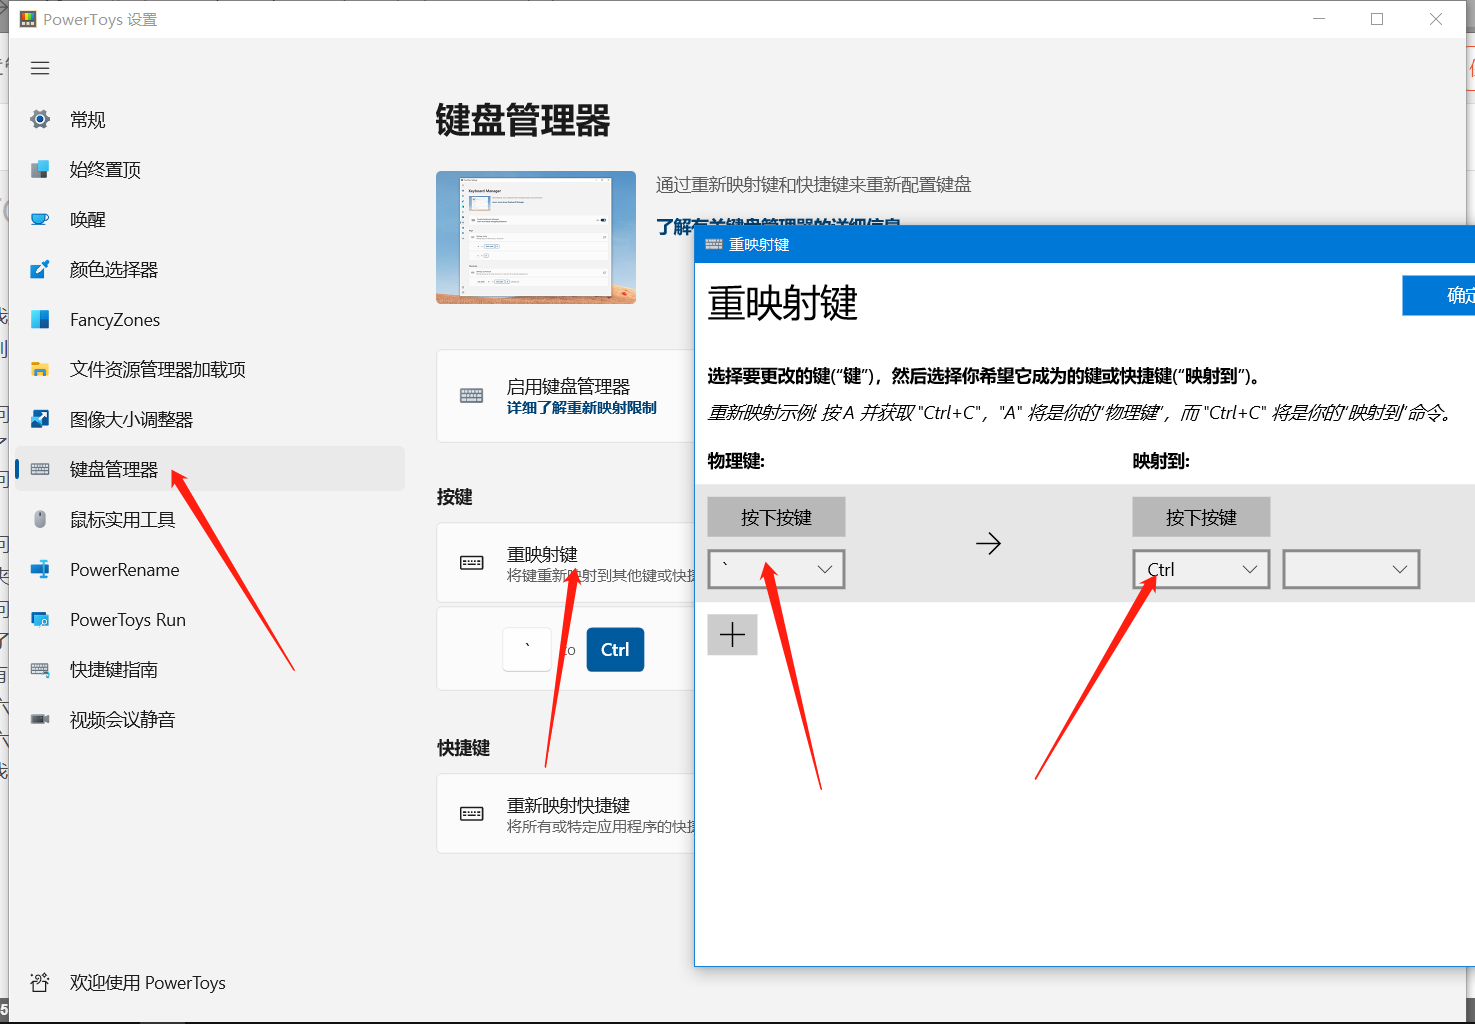Open 视频会议静音 settings
Screen dimensions: 1475x1024
coord(210,719)
